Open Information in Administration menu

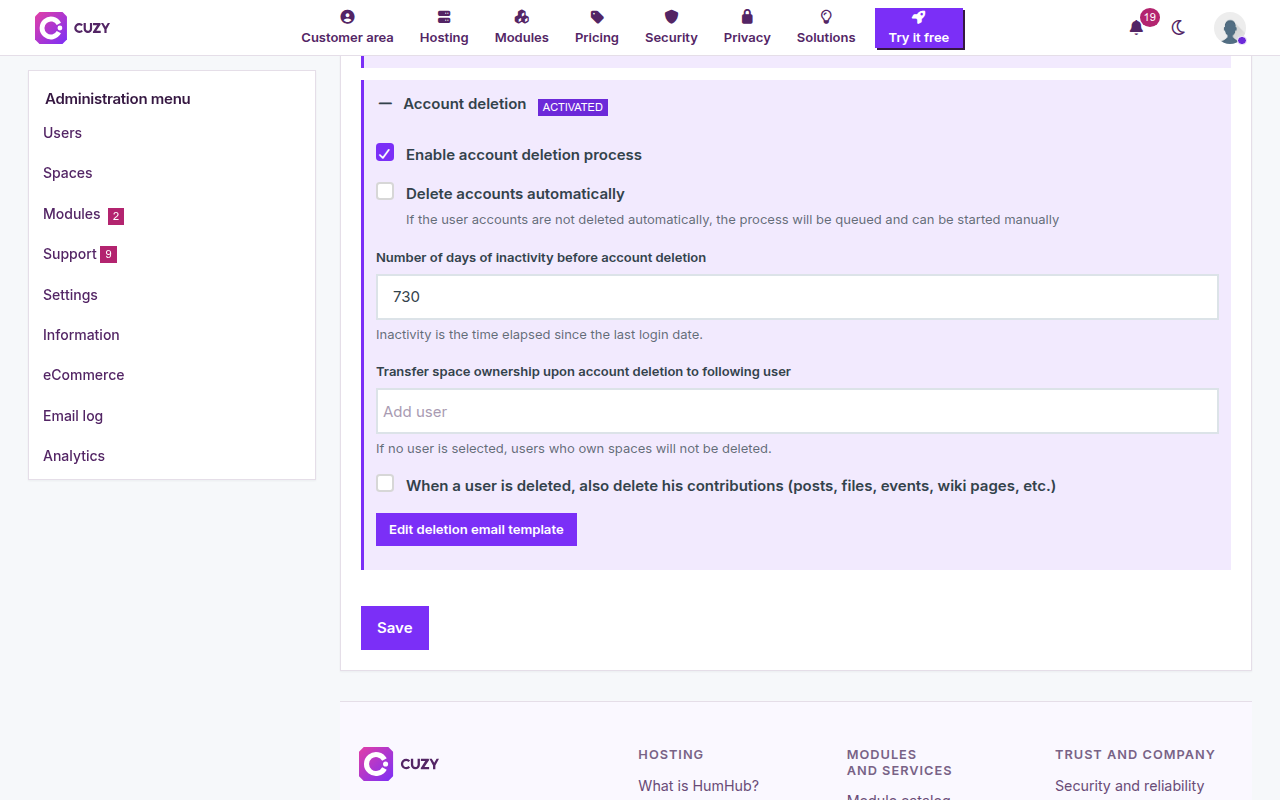click(81, 335)
